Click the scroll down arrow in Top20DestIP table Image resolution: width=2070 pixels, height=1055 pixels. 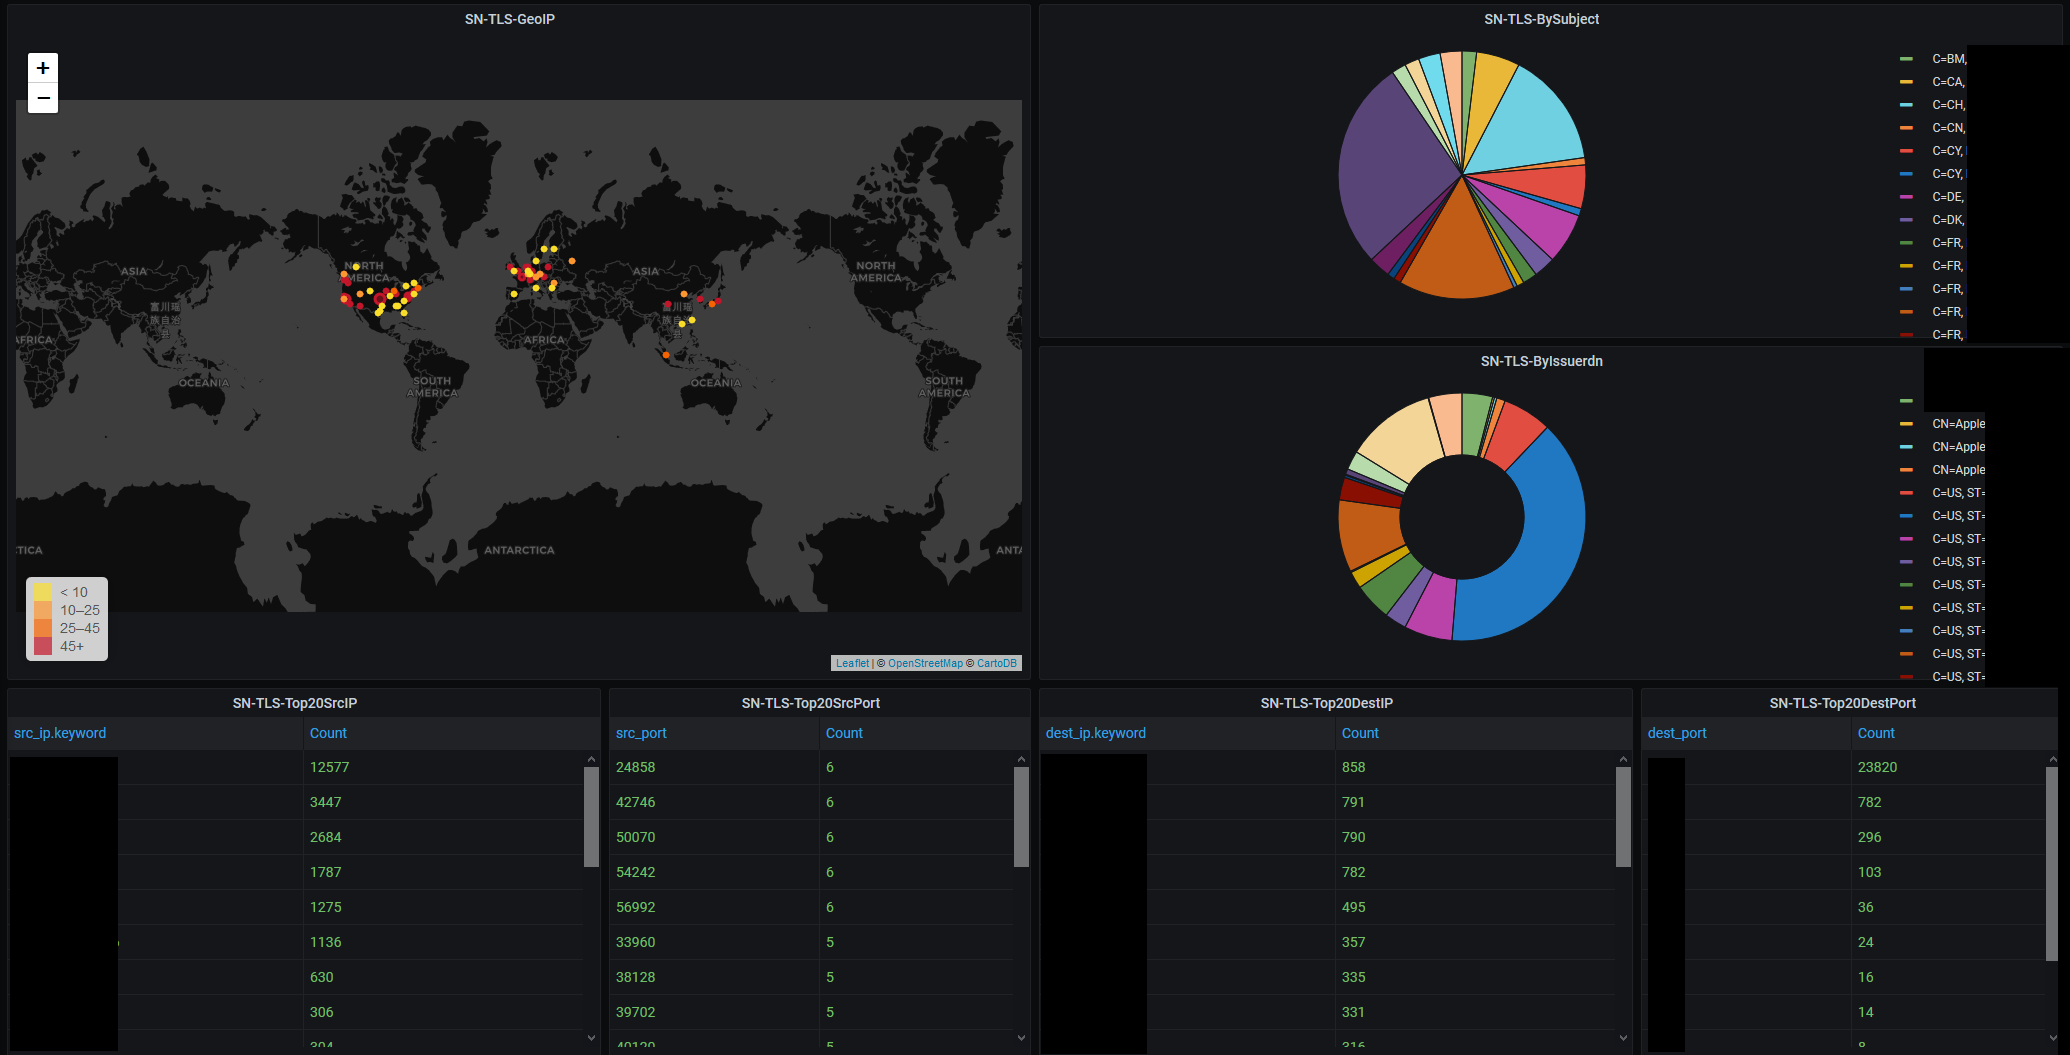1623,1037
